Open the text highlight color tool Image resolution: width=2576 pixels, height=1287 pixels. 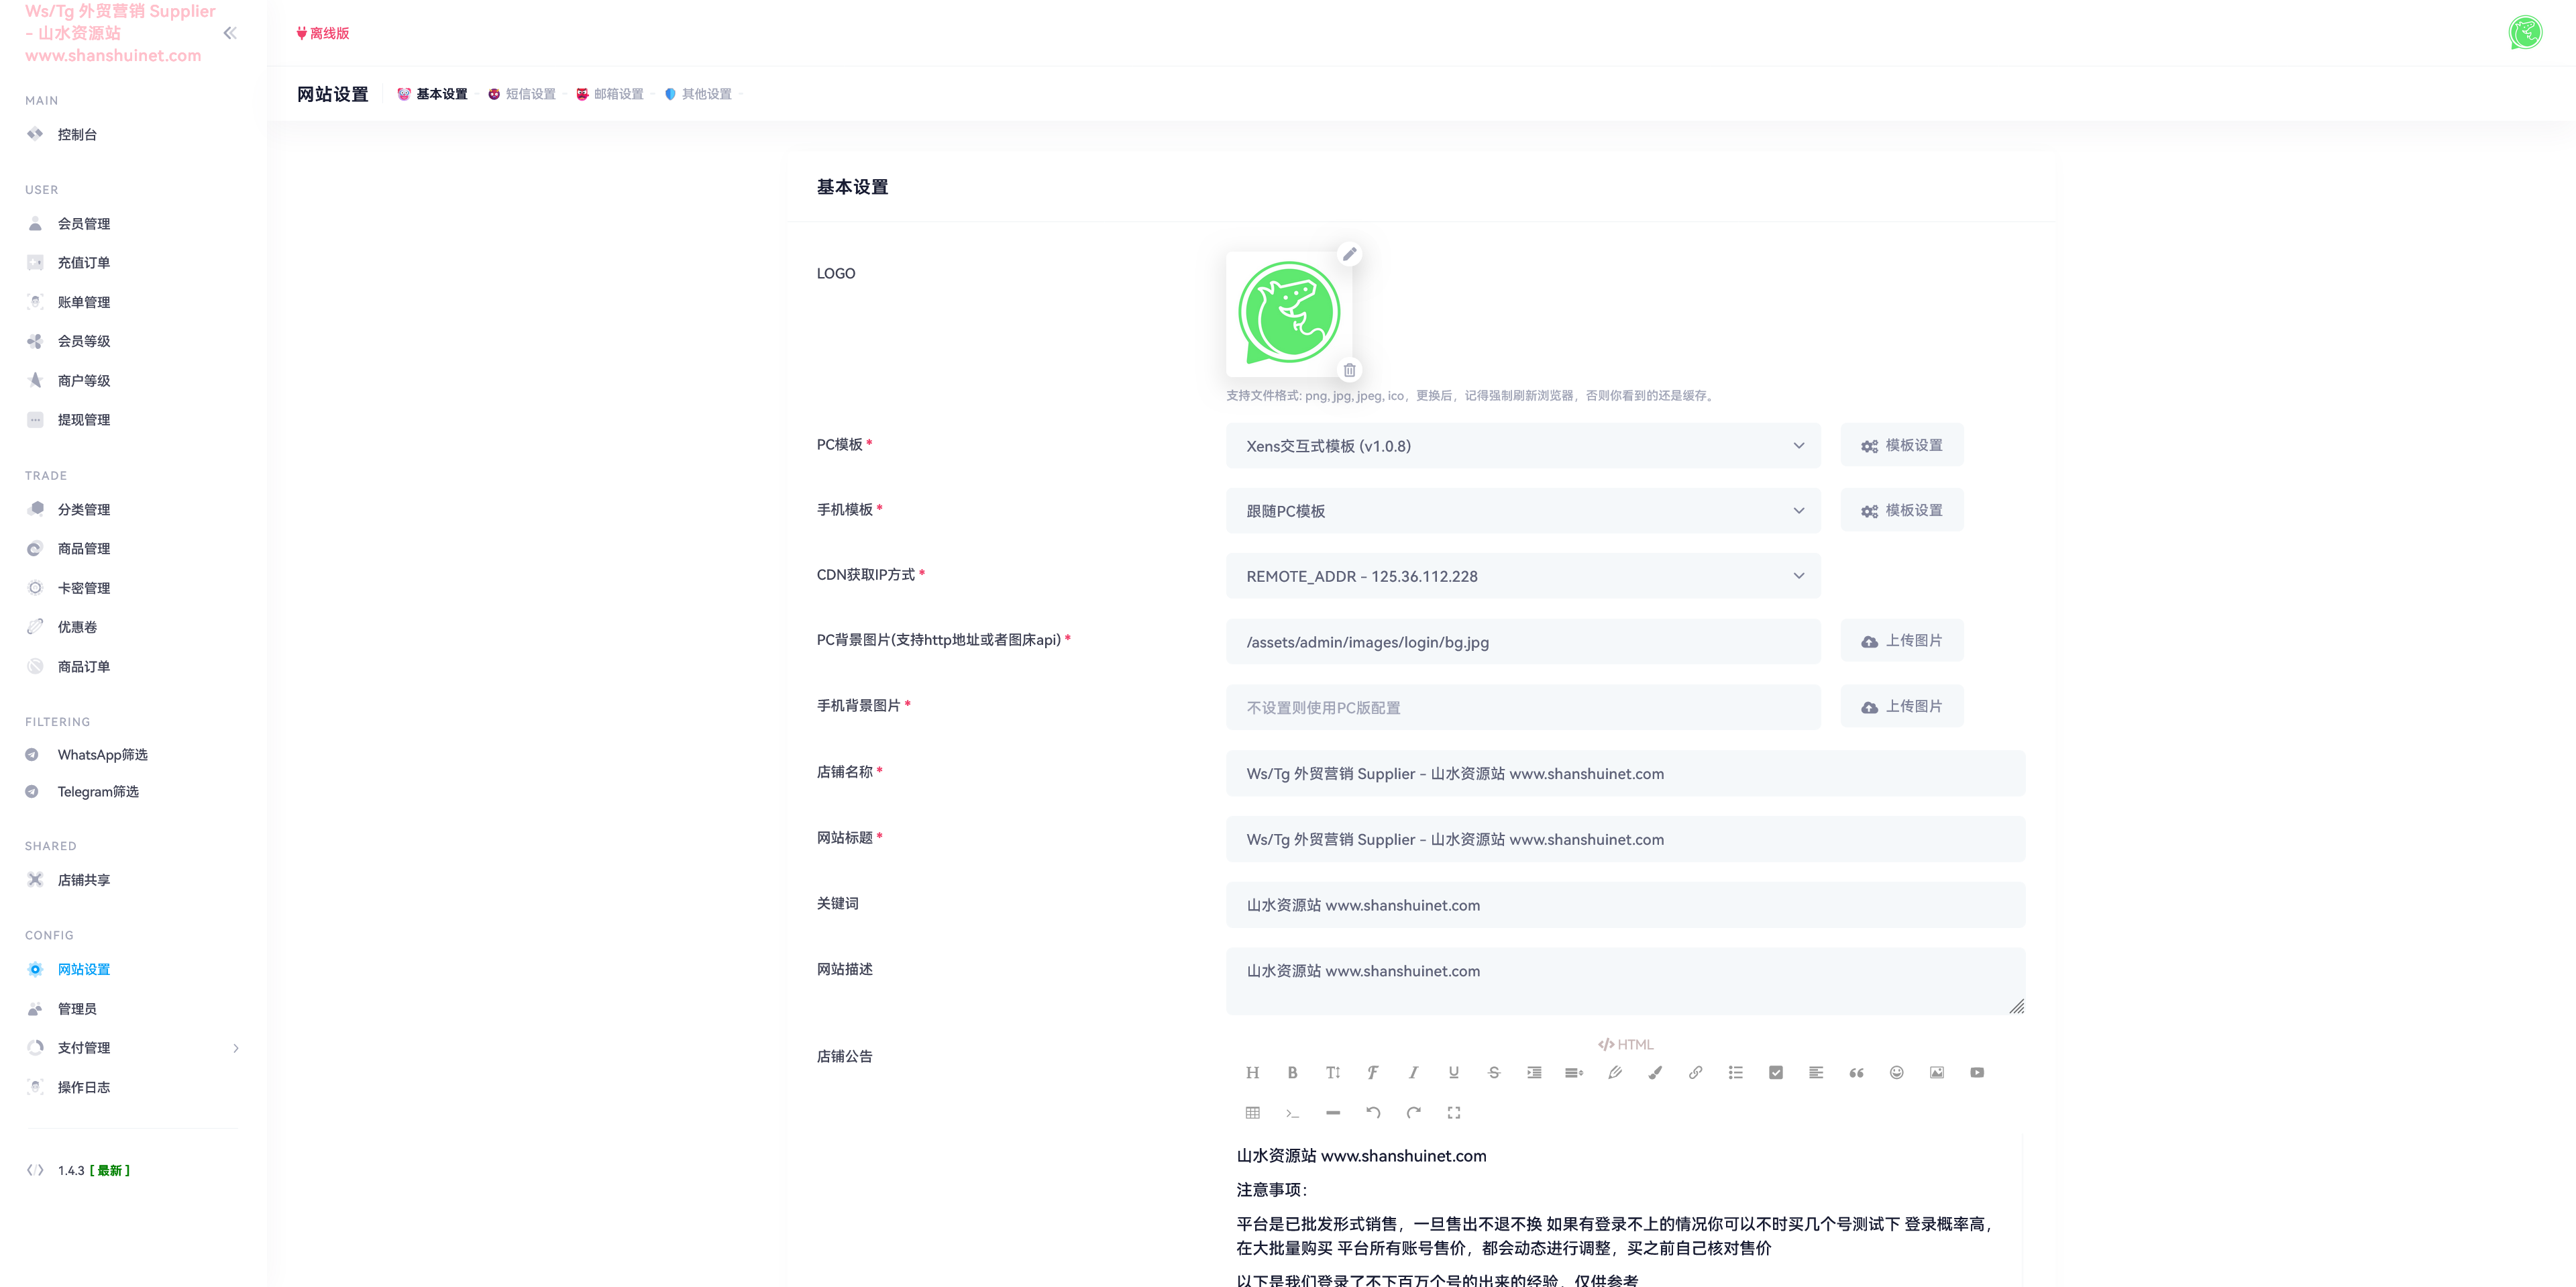(x=1655, y=1072)
